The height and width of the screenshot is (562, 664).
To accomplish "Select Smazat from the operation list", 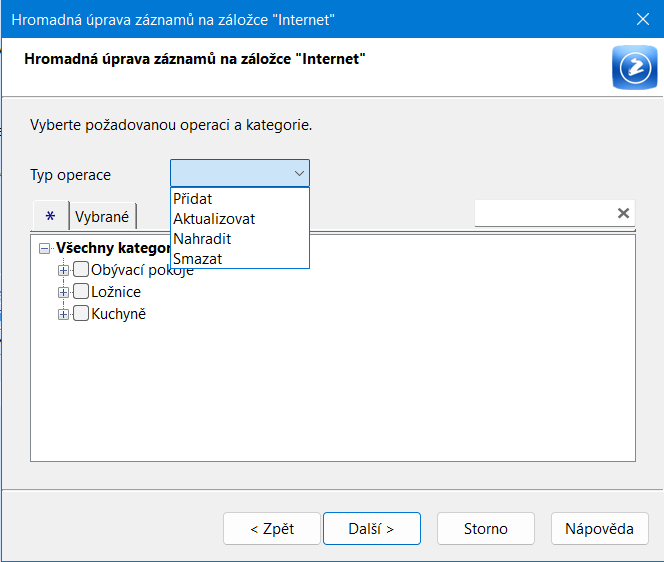I will (197, 259).
